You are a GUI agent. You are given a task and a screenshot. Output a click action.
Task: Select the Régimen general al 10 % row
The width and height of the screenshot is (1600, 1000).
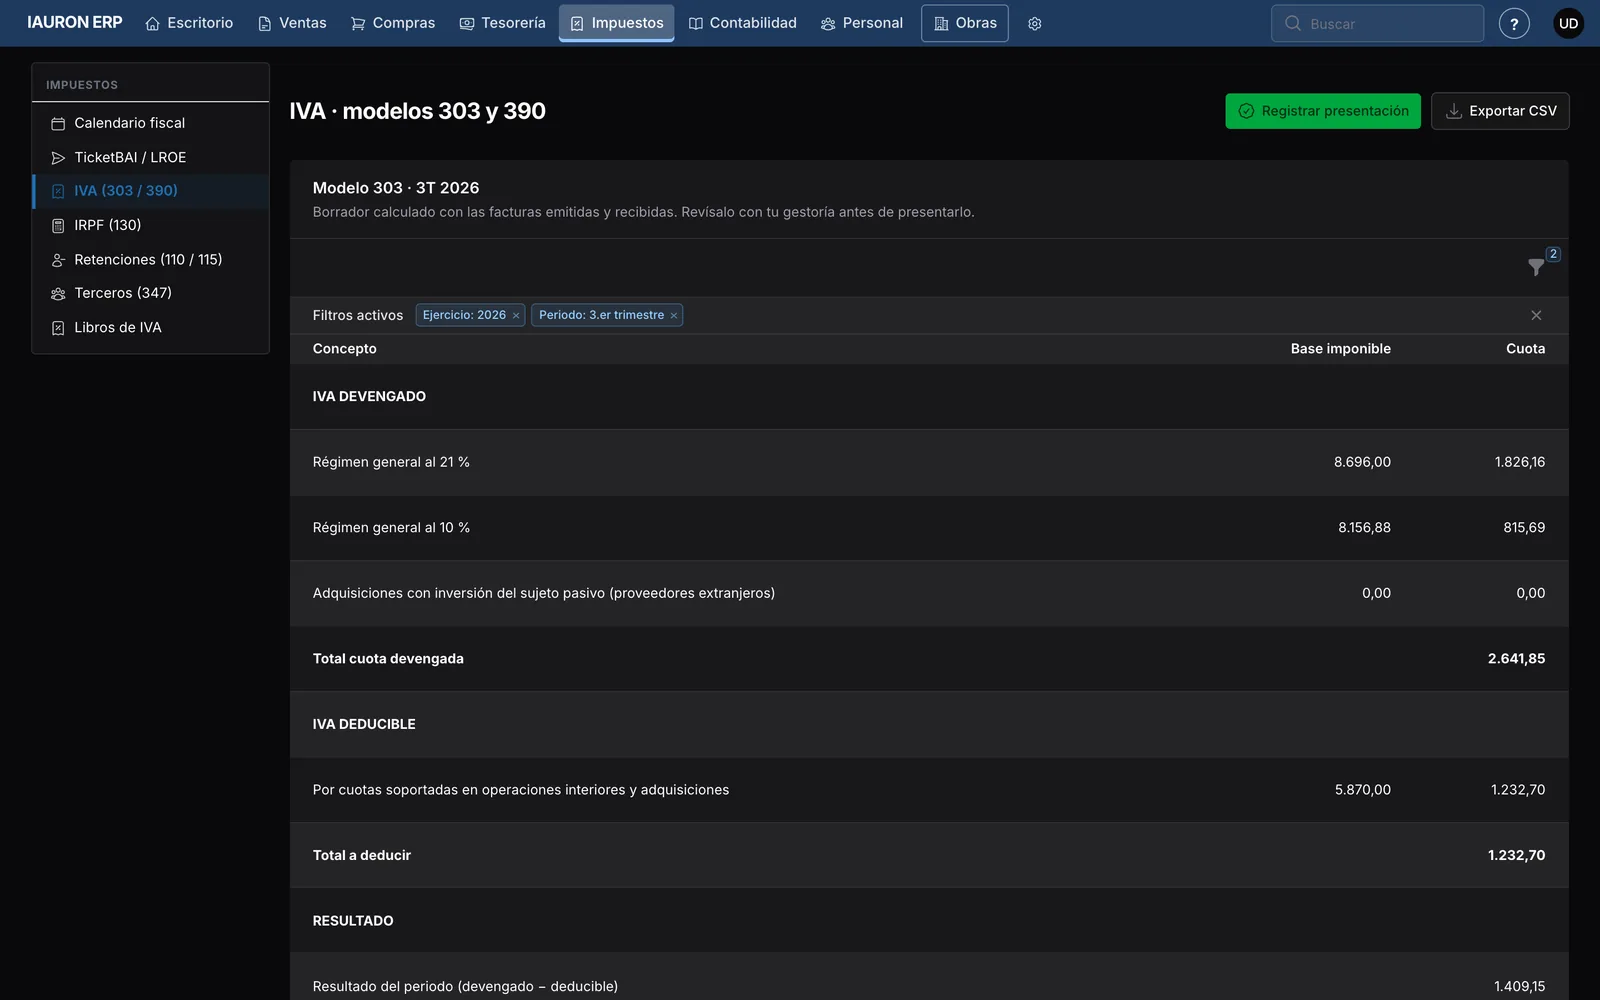point(929,528)
